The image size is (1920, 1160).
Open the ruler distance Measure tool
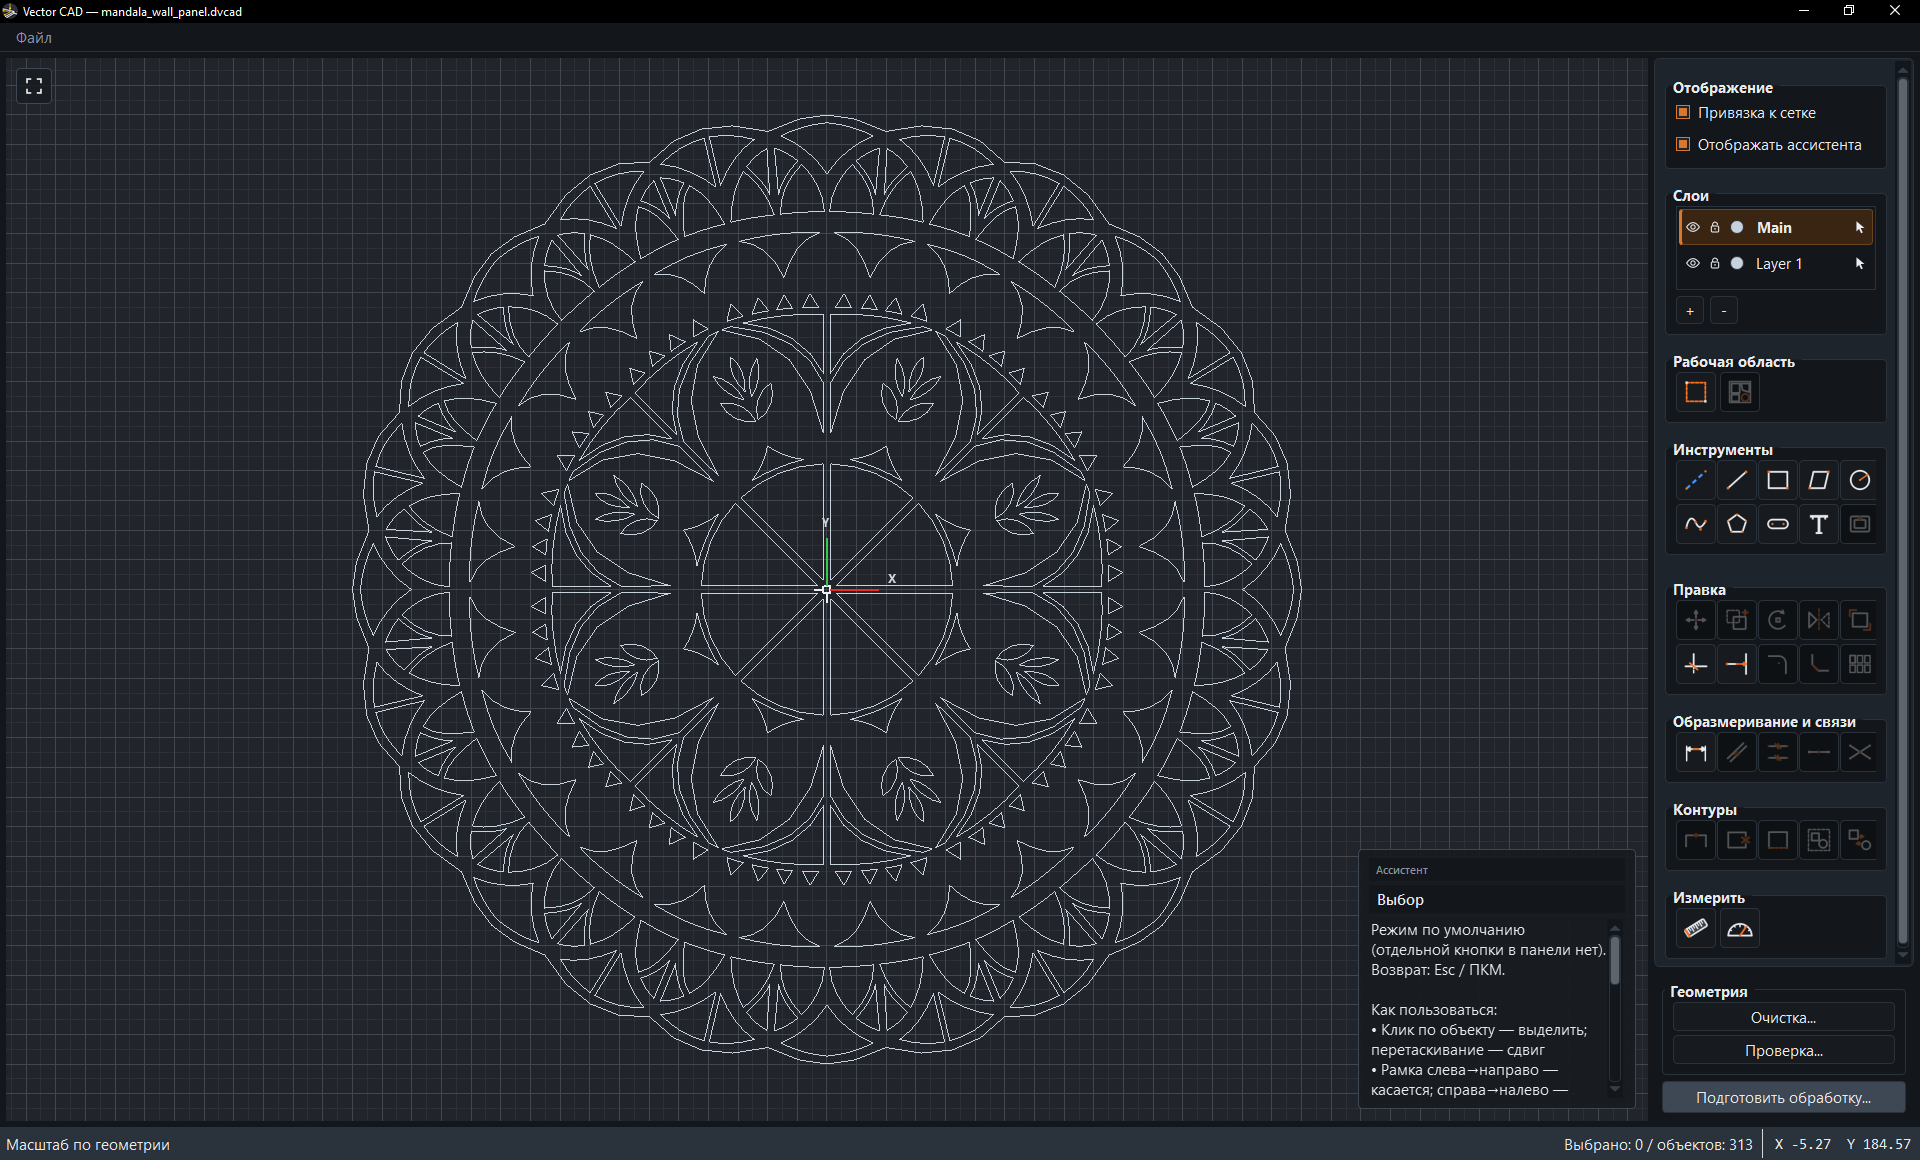click(x=1695, y=929)
